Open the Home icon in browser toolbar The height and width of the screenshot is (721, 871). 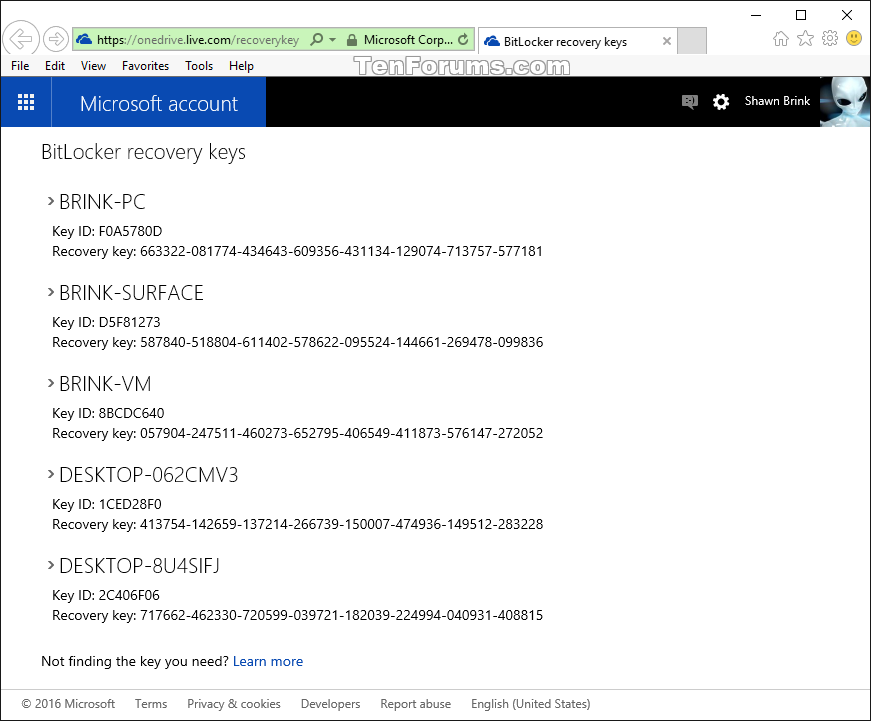780,38
